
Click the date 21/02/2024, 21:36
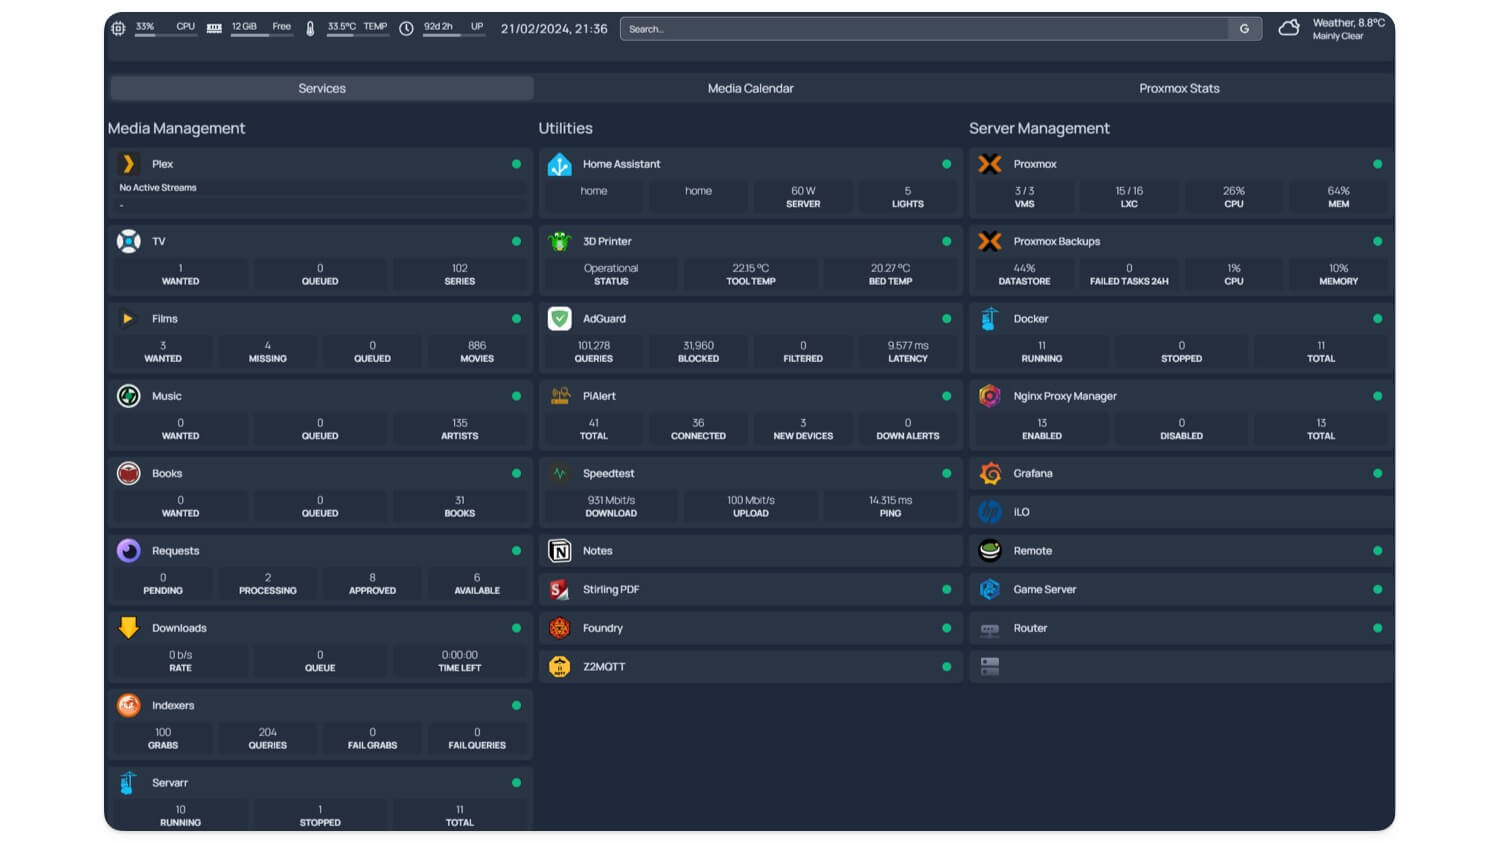point(554,29)
